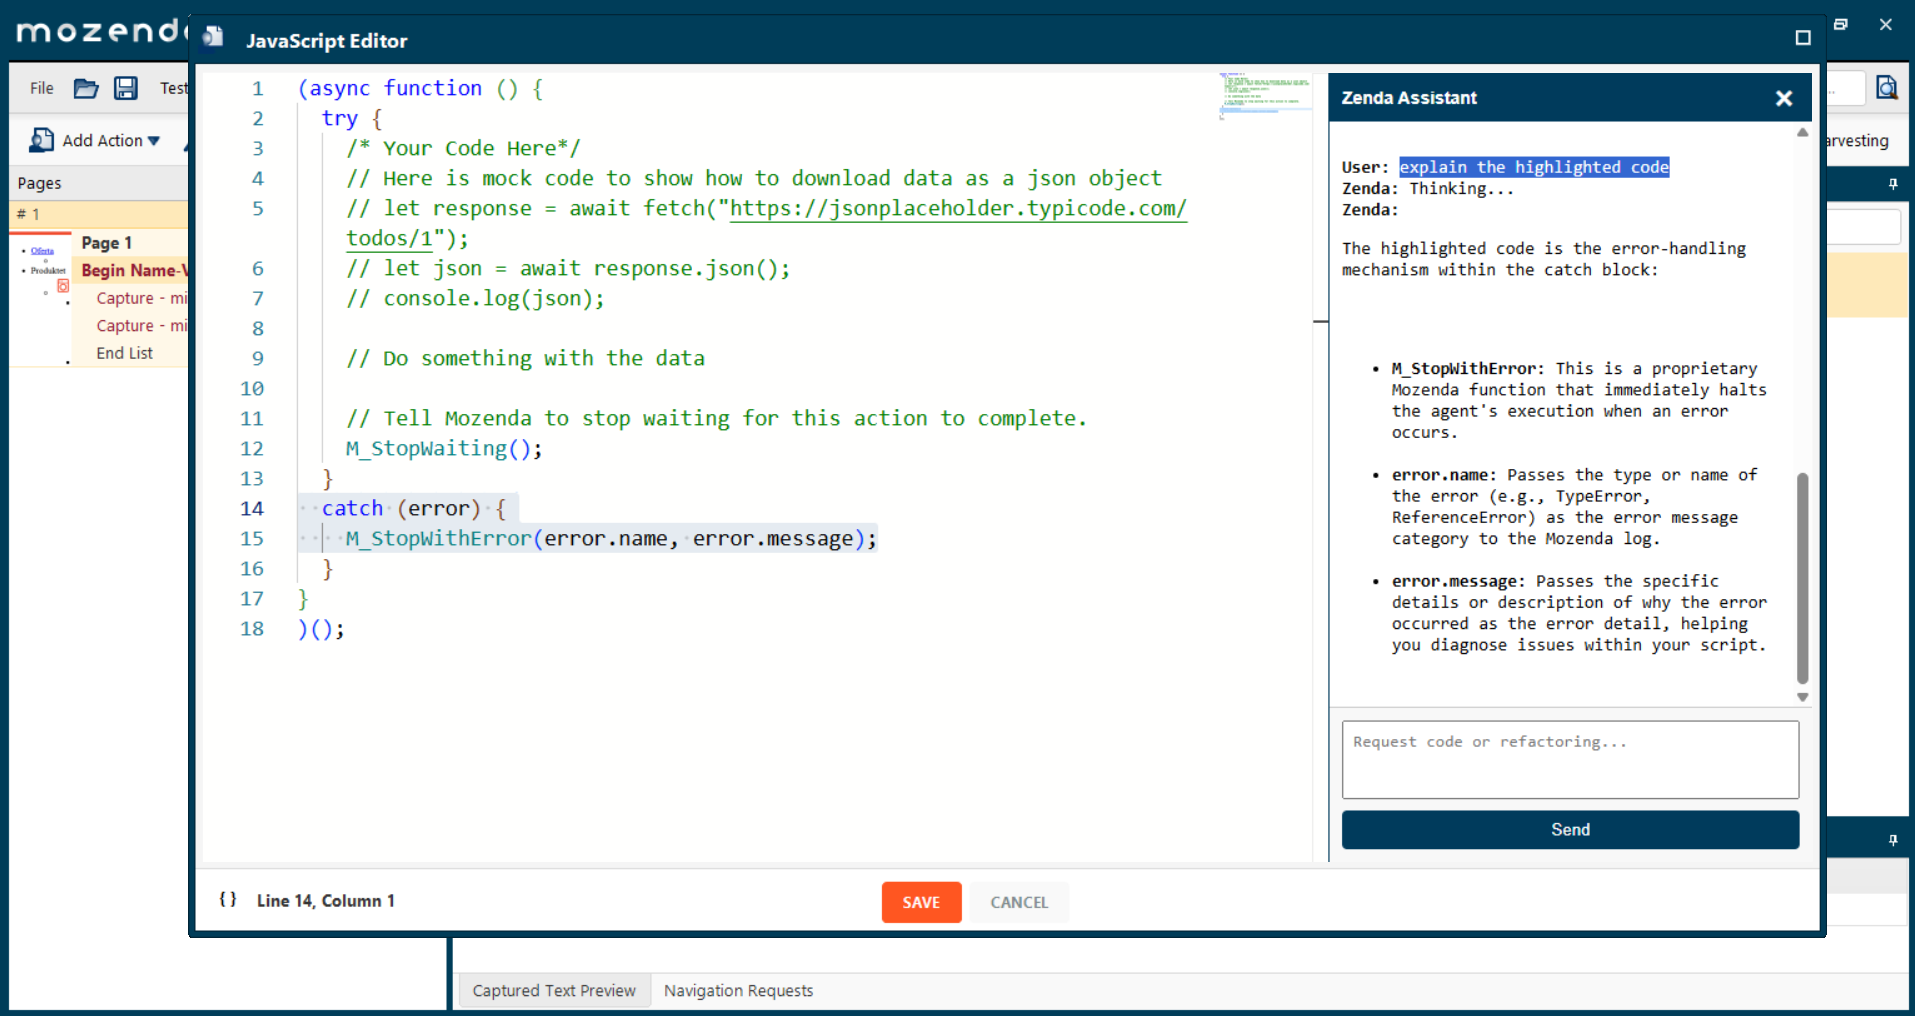1915x1016 pixels.
Task: Click the Zenda chat scrollbar down arrow
Action: point(1802,697)
